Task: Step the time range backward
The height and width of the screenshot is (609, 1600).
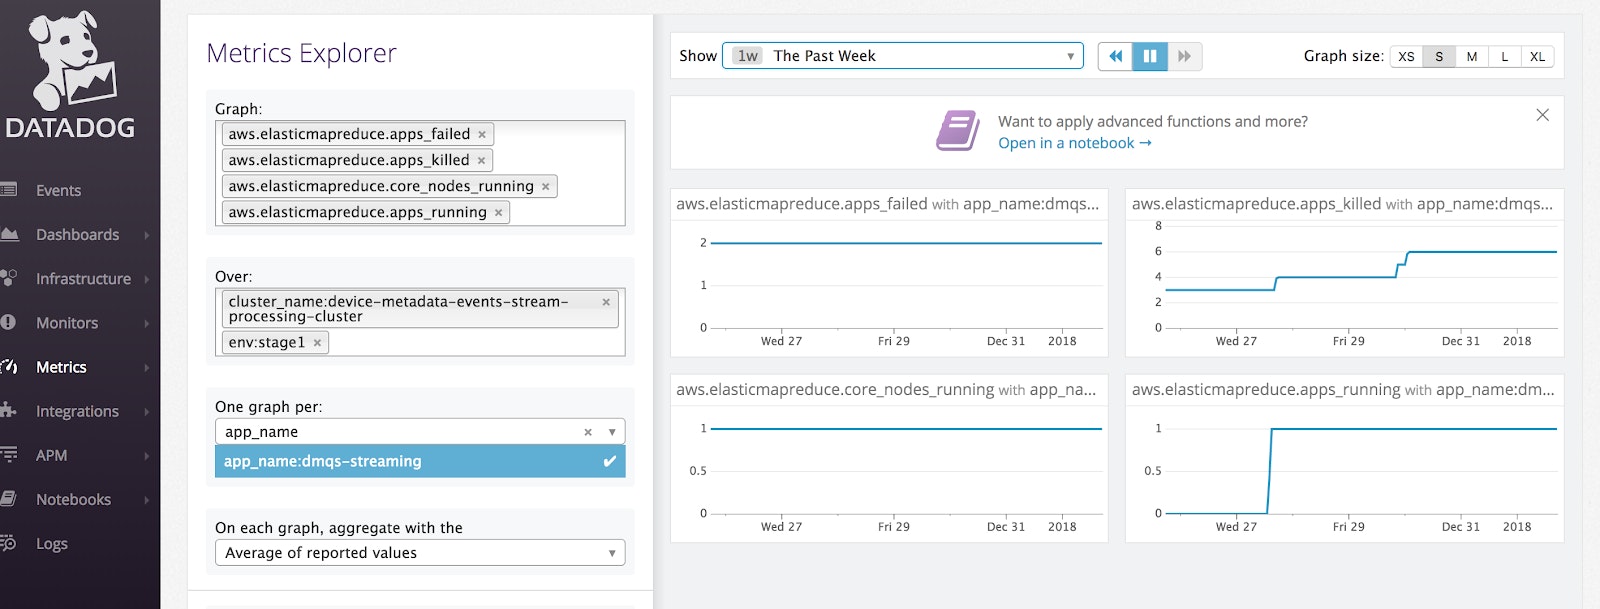Action: tap(1115, 56)
